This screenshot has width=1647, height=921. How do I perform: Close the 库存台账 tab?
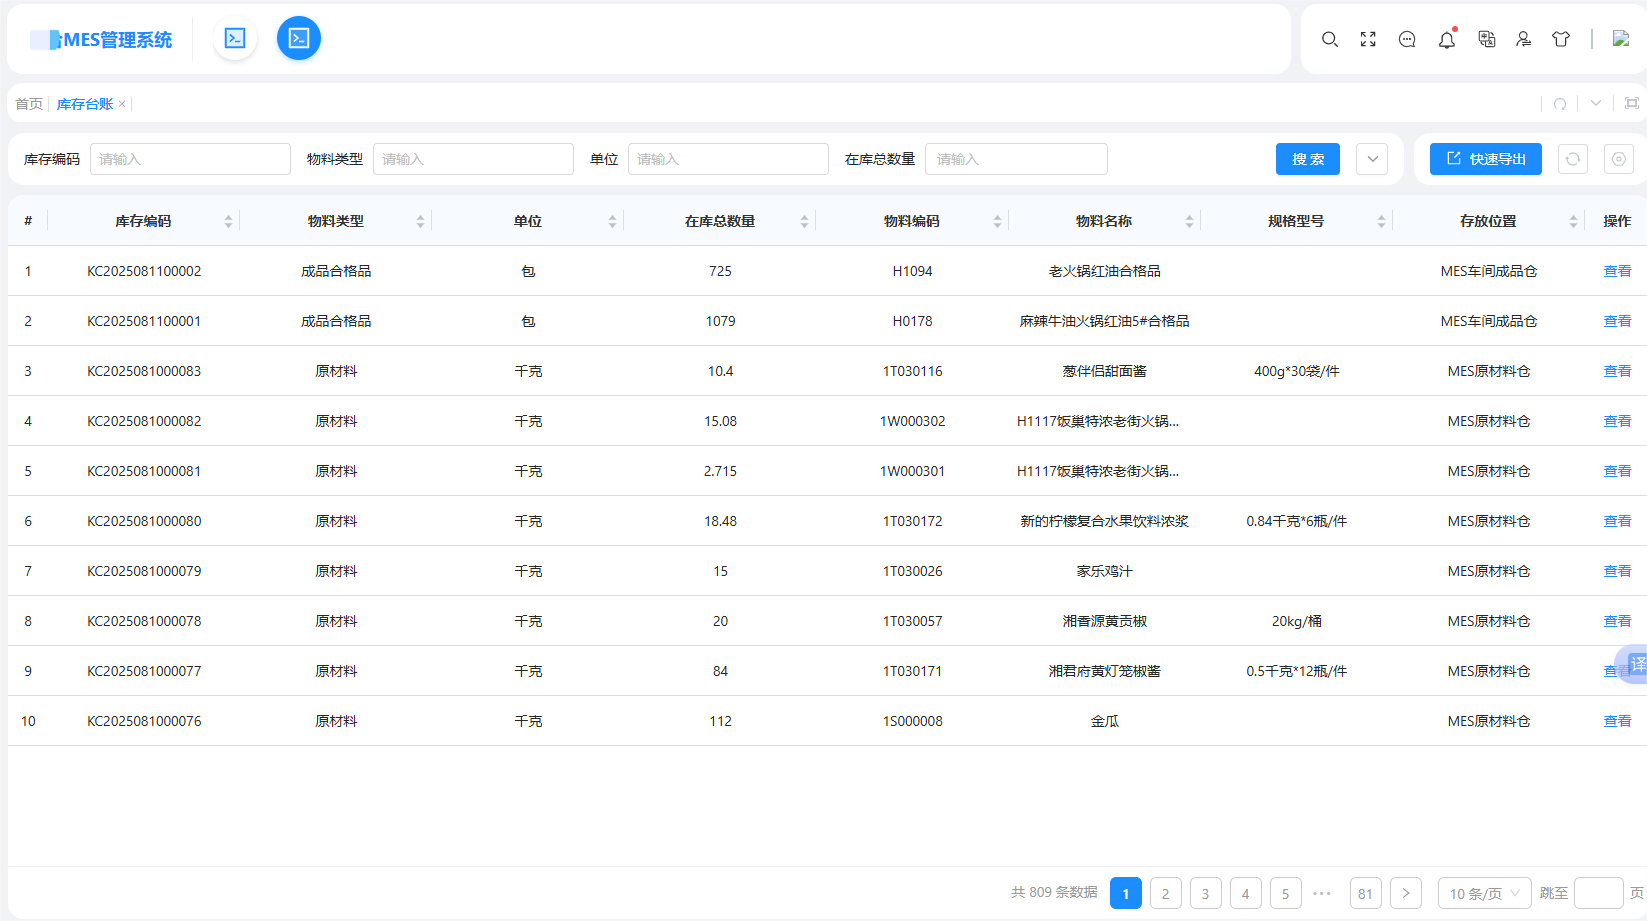tap(122, 104)
